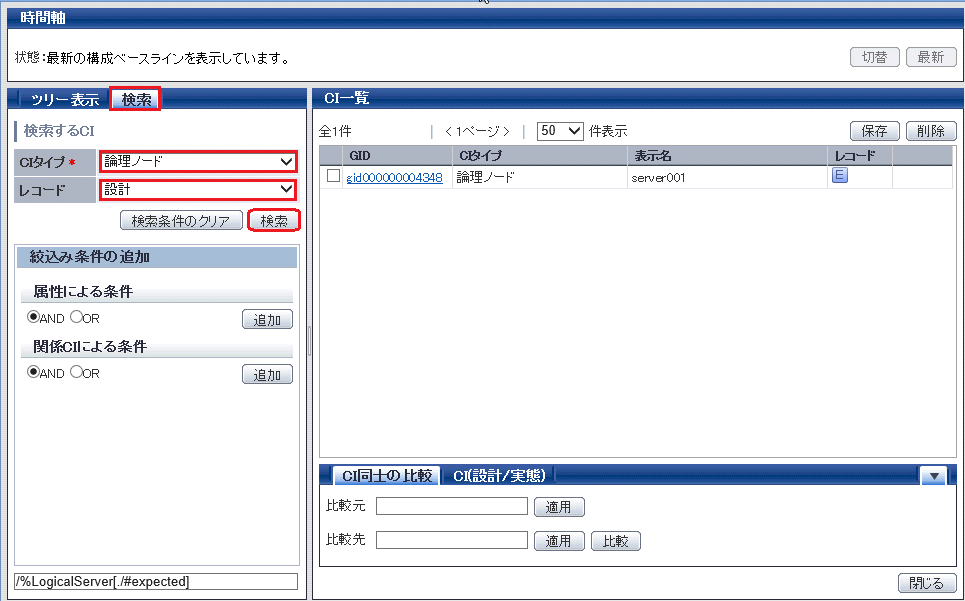The image size is (965, 601).
Task: Click the 全1件 count text
Action: (335, 131)
